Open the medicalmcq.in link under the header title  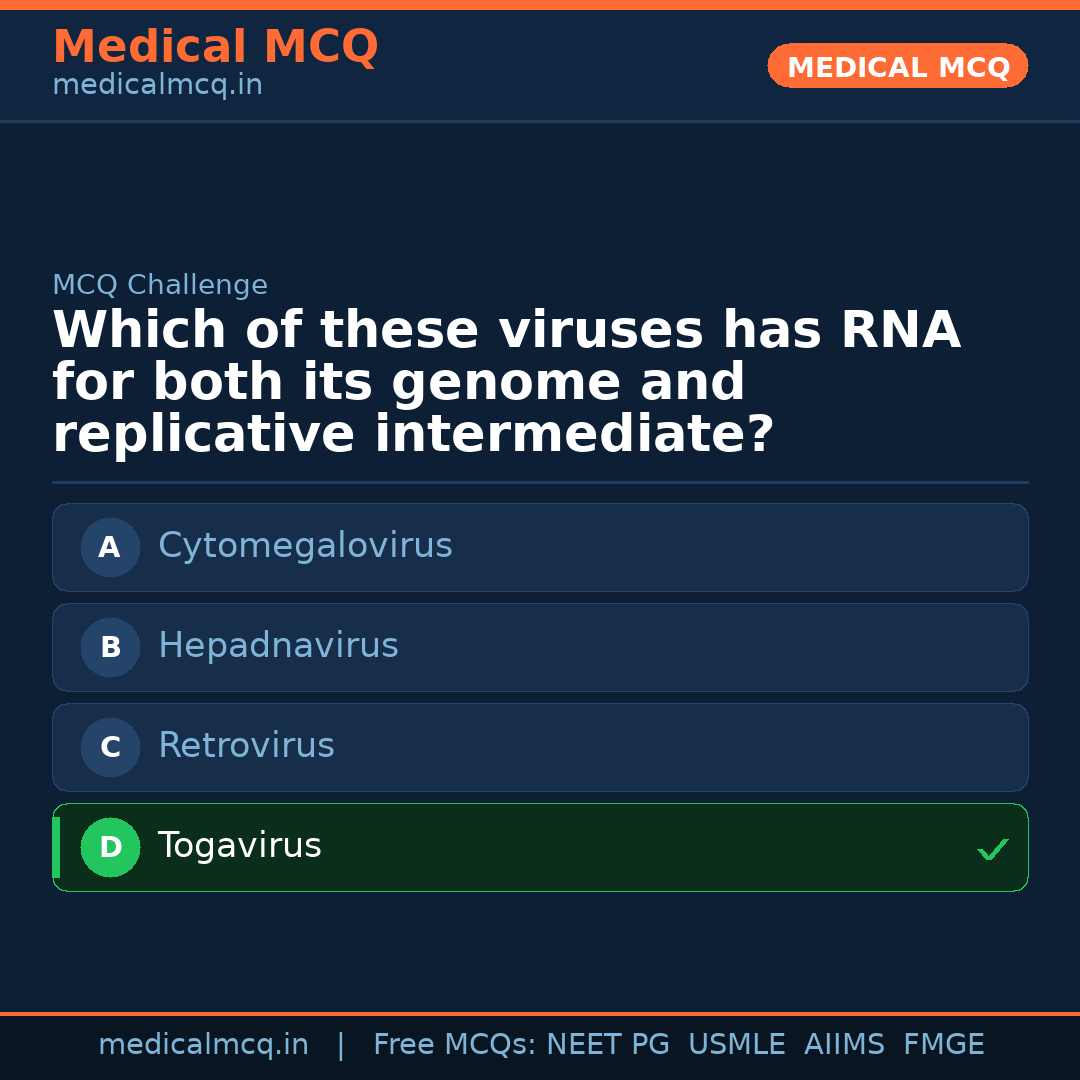157,85
